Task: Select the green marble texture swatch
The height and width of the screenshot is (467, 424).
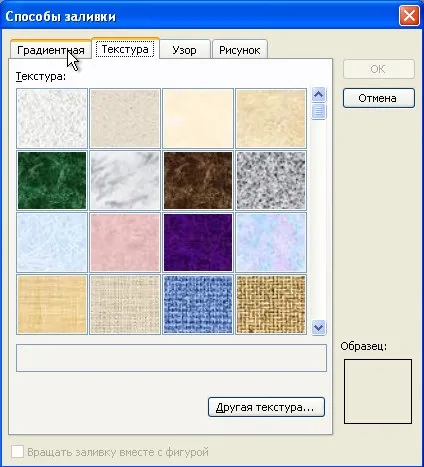Action: coord(52,180)
